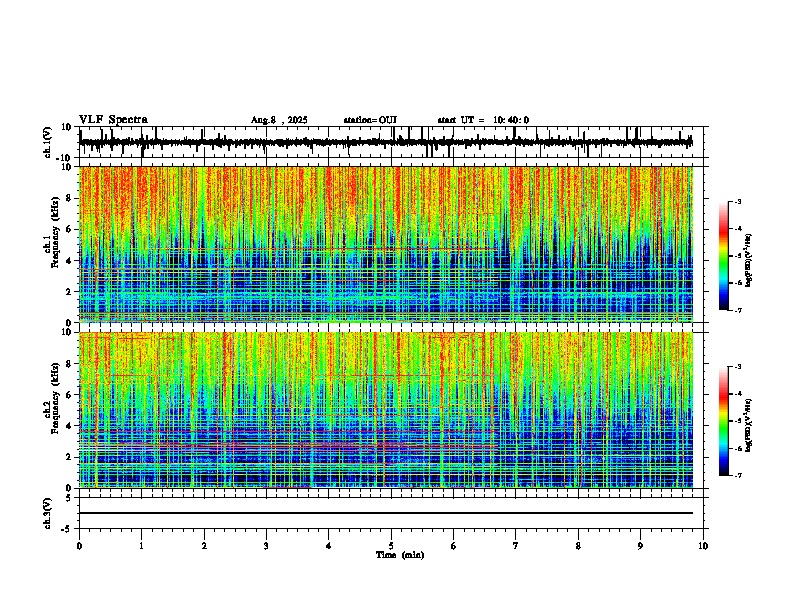
Task: Click the ch.2 spectrogram colorbar
Action: coord(724,421)
